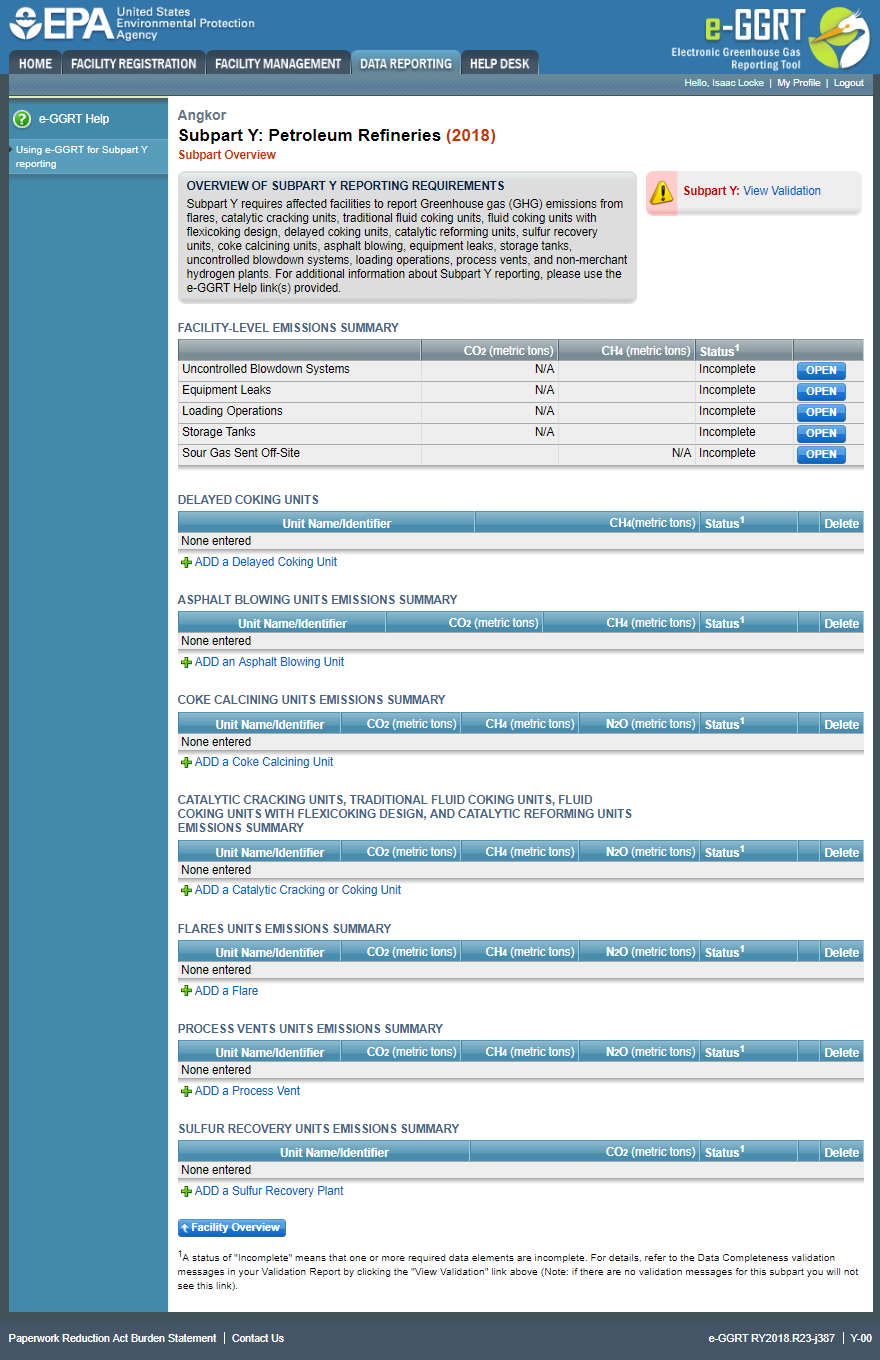Viewport: 880px width, 1360px height.
Task: Click OPEN for Loading Operations
Action: click(x=821, y=412)
